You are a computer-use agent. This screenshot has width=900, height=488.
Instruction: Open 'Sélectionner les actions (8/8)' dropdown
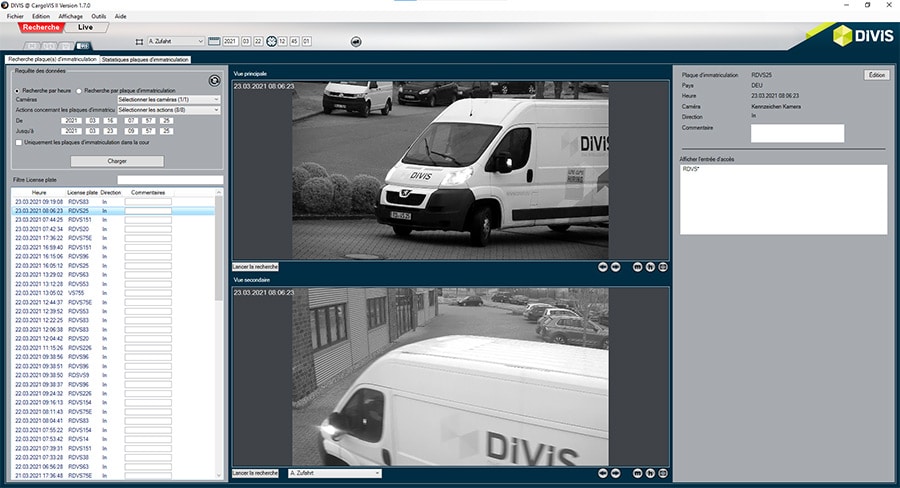click(x=168, y=110)
